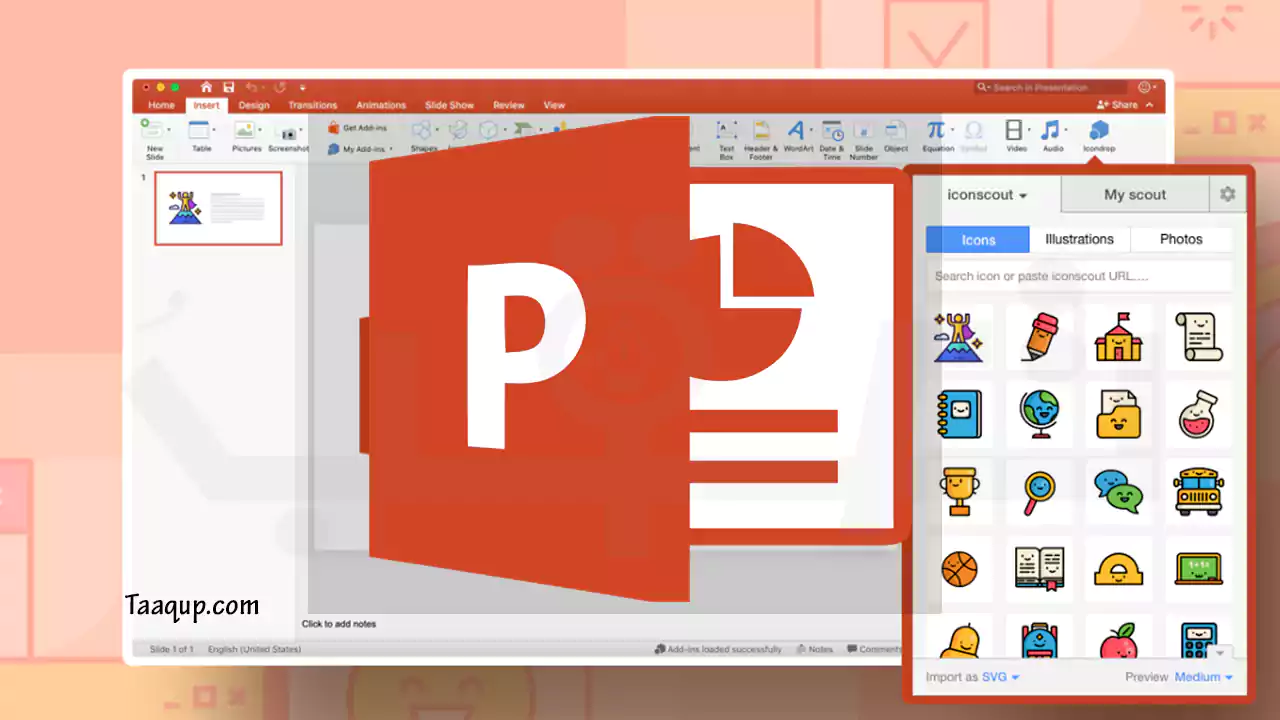Screen dimensions: 1280x720
Task: Open Icondrop settings gear
Action: coord(1228,195)
